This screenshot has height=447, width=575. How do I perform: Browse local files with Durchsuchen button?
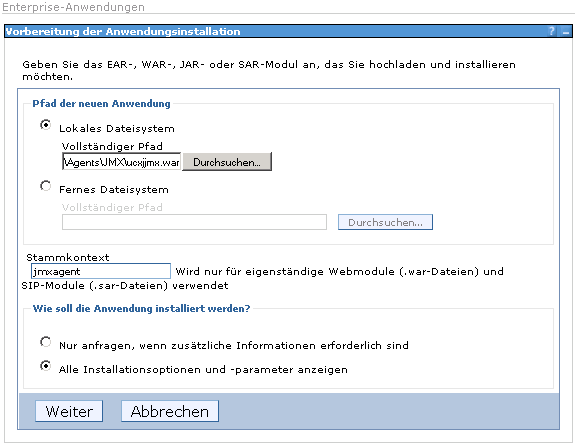pos(227,162)
